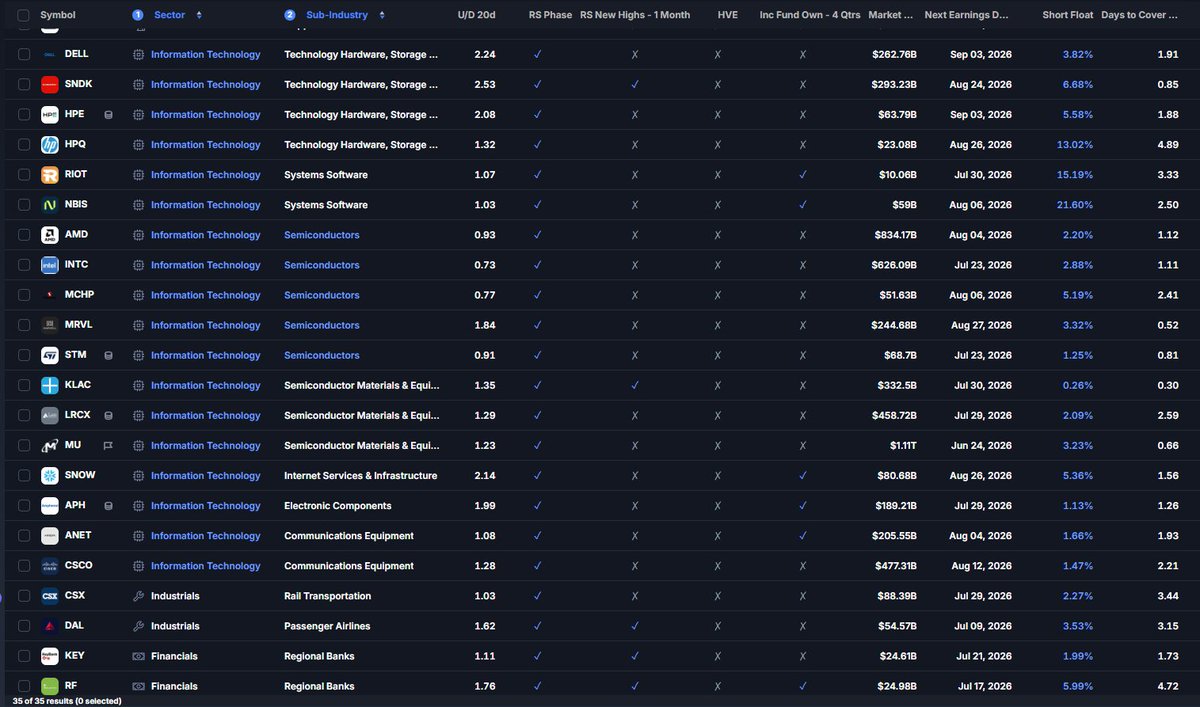Click the red SNDK company logo
The height and width of the screenshot is (707, 1200).
[x=50, y=85]
